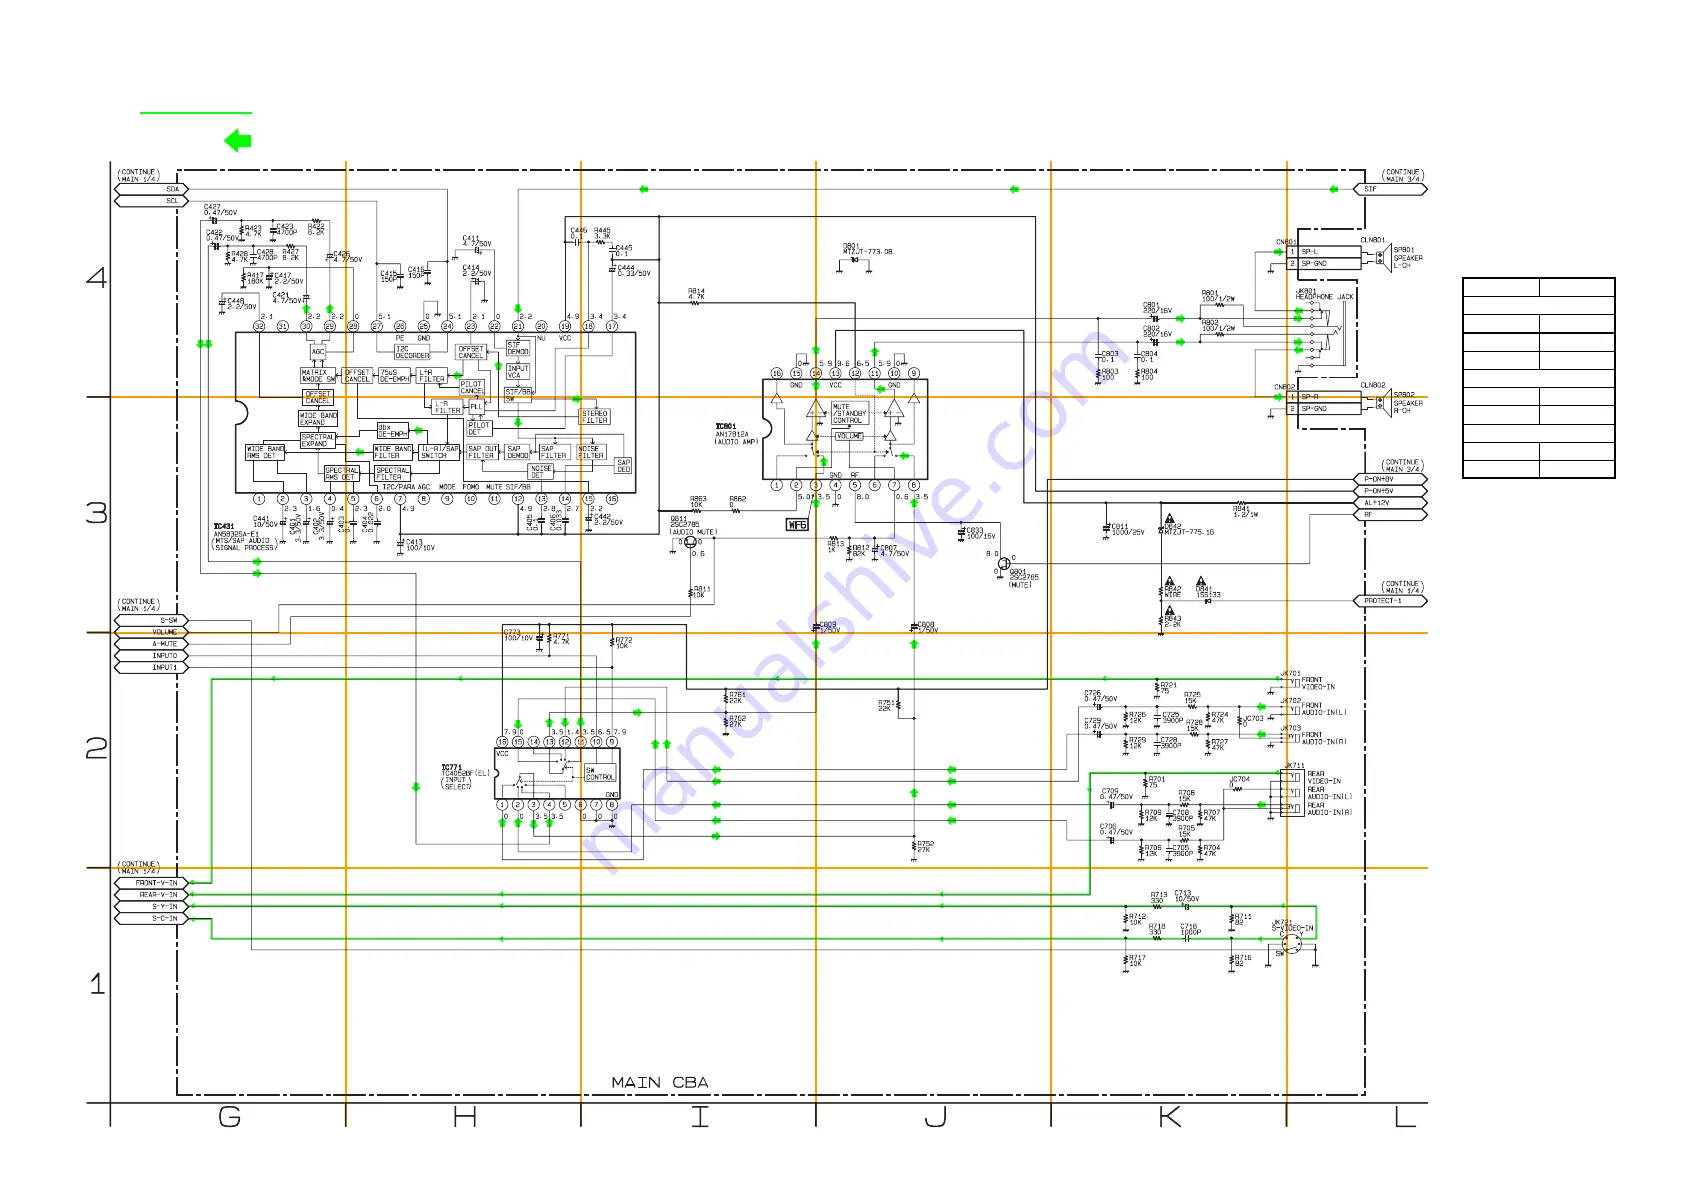Select the Q811 audio mute transistor symbol

click(x=689, y=543)
